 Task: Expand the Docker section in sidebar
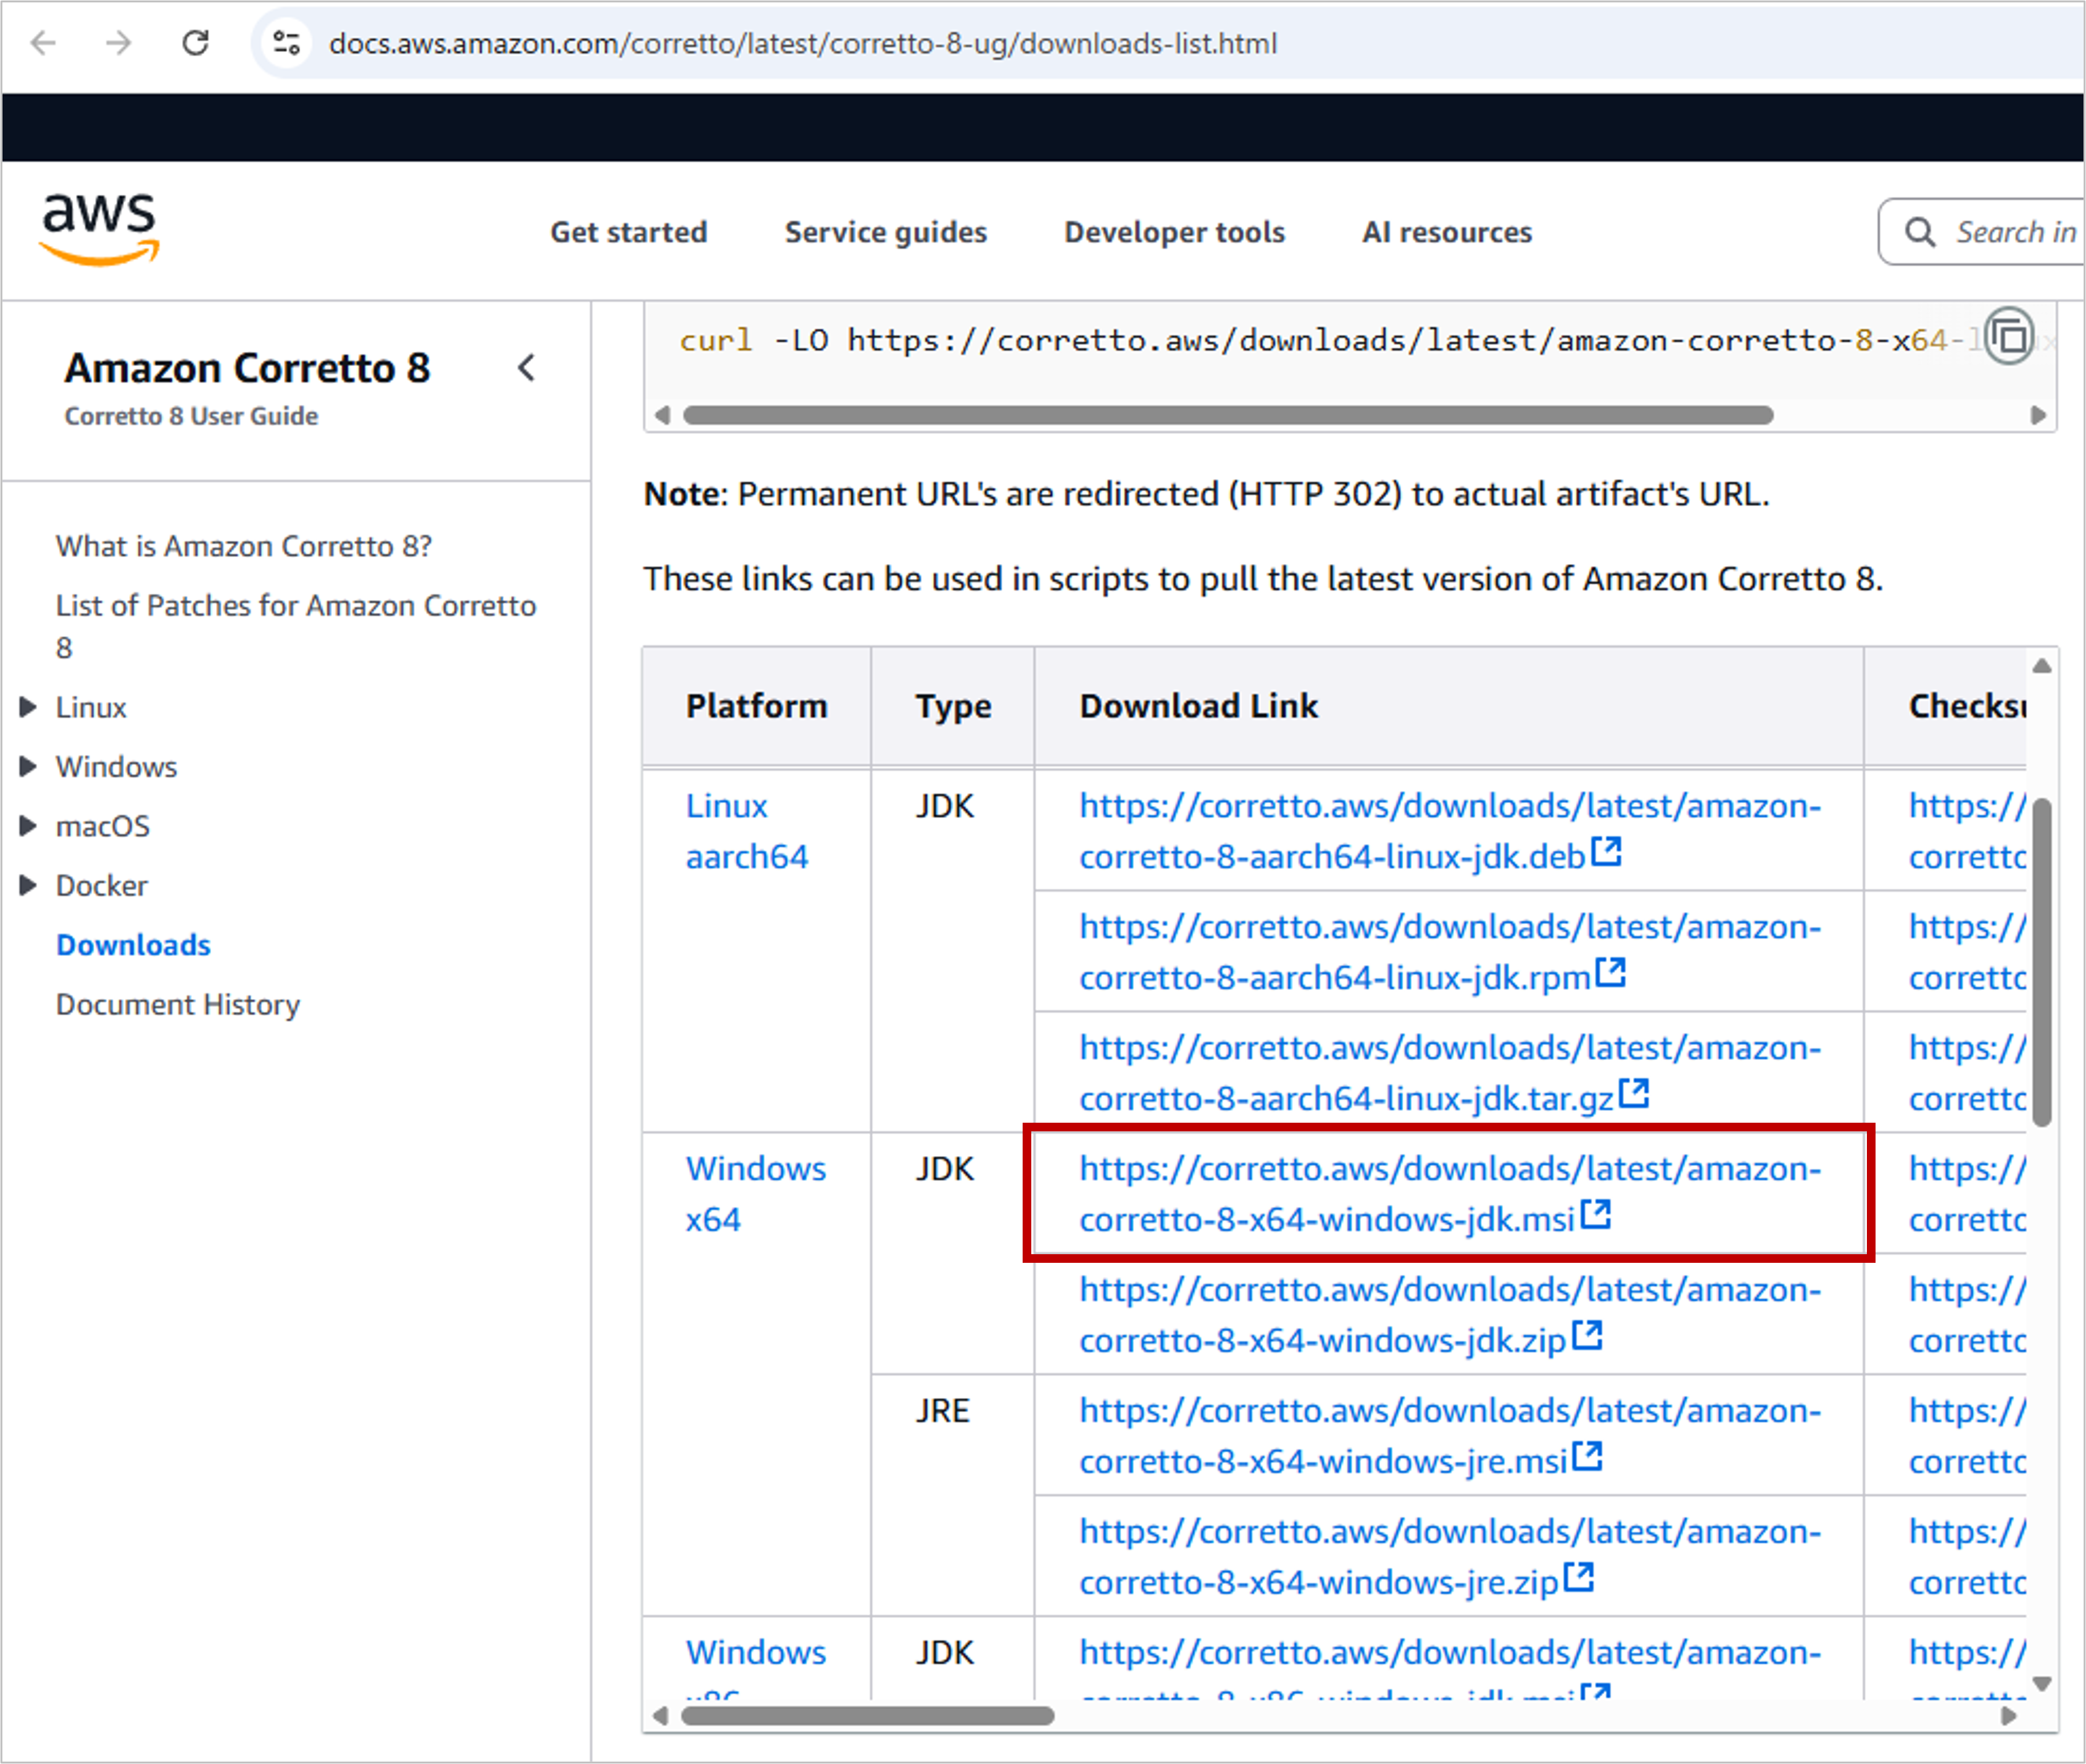(28, 885)
